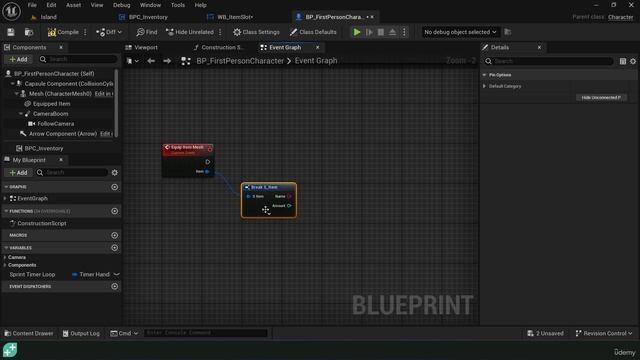Open the graph bookmarks dropdown
Viewport: 640px width, 360px height.
pyautogui.click(x=132, y=61)
